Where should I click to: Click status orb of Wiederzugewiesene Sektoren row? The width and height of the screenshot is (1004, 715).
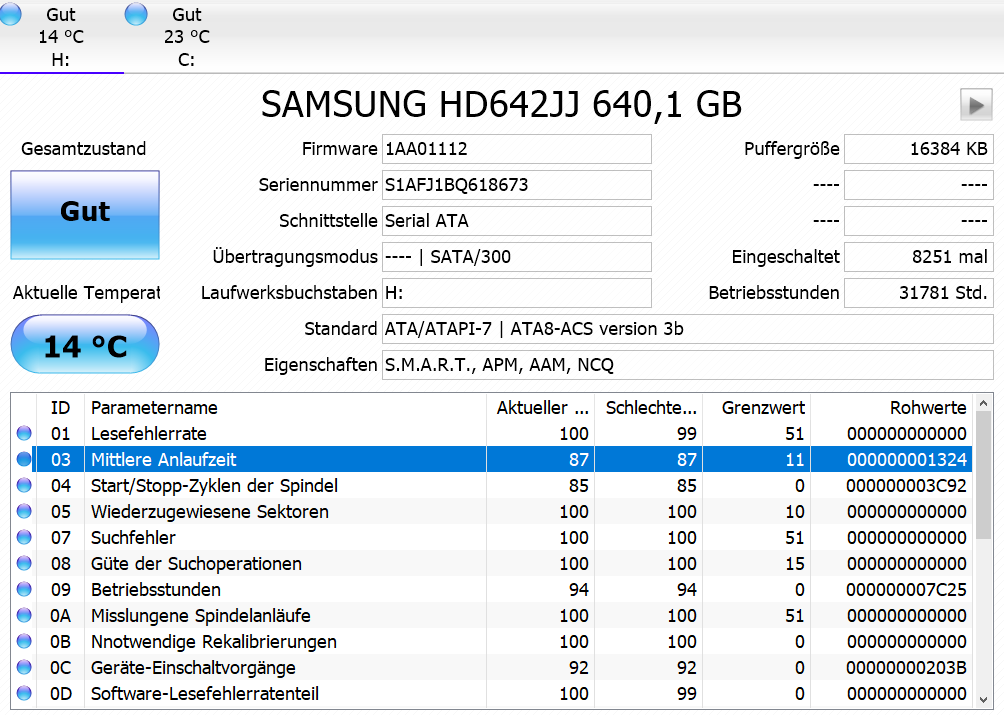click(x=24, y=511)
